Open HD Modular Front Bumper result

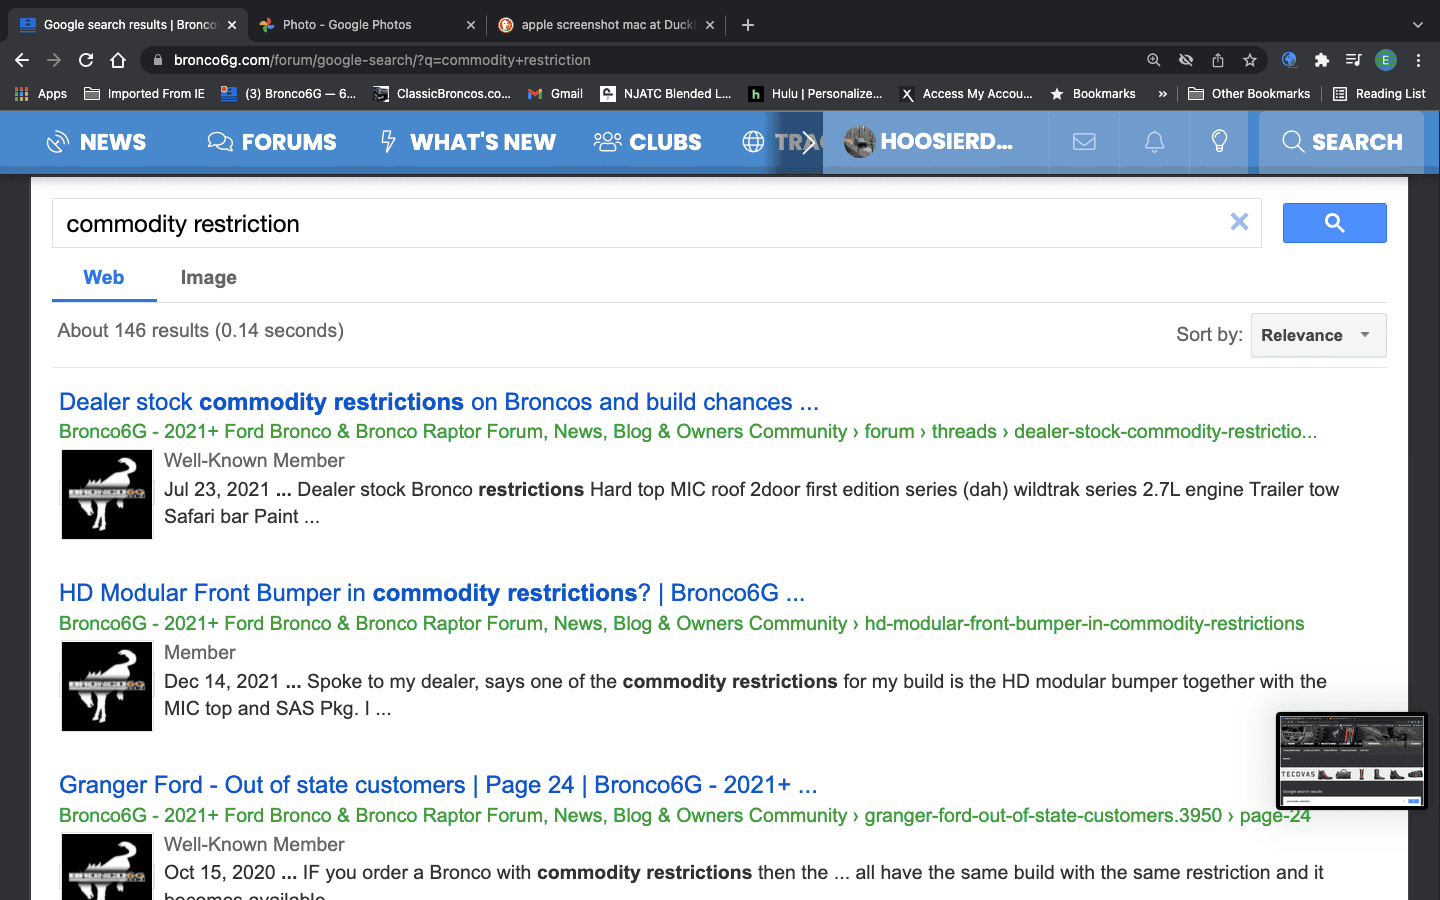(432, 593)
